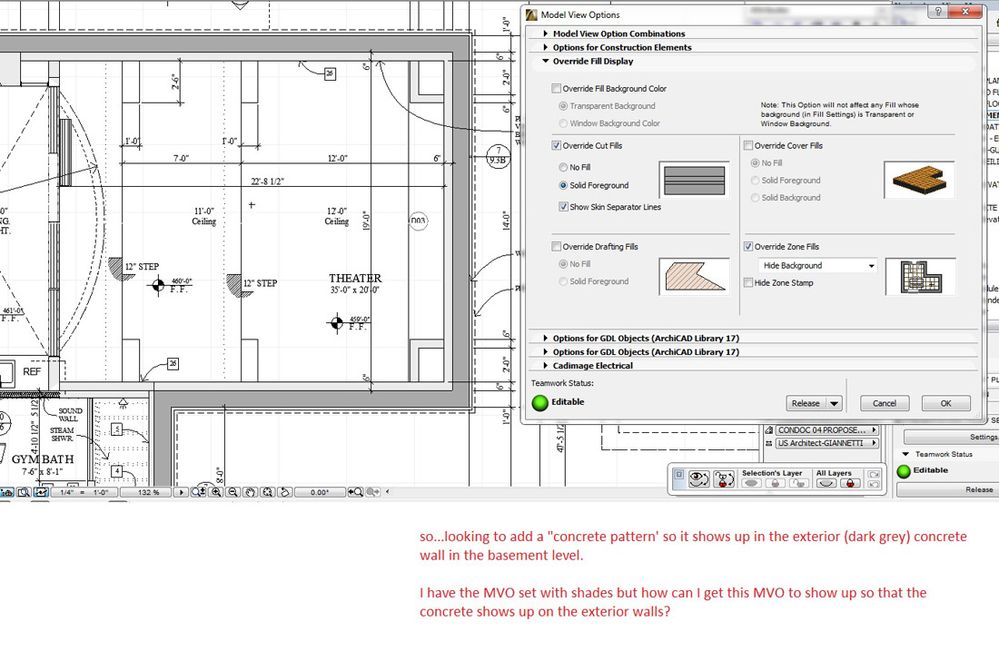Expand Options for Construction Elements section
The image size is (999, 650).
tap(545, 47)
